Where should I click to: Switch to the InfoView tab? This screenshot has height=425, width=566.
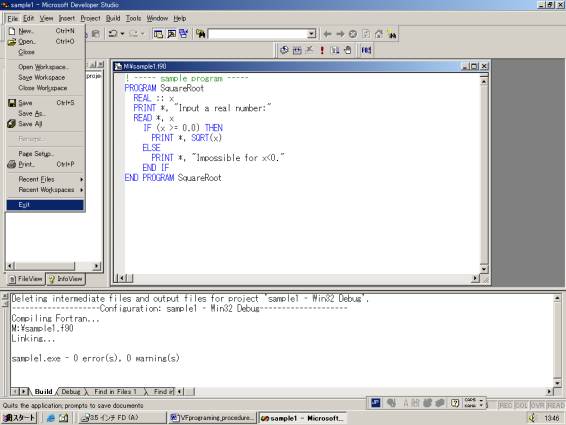[x=66, y=279]
